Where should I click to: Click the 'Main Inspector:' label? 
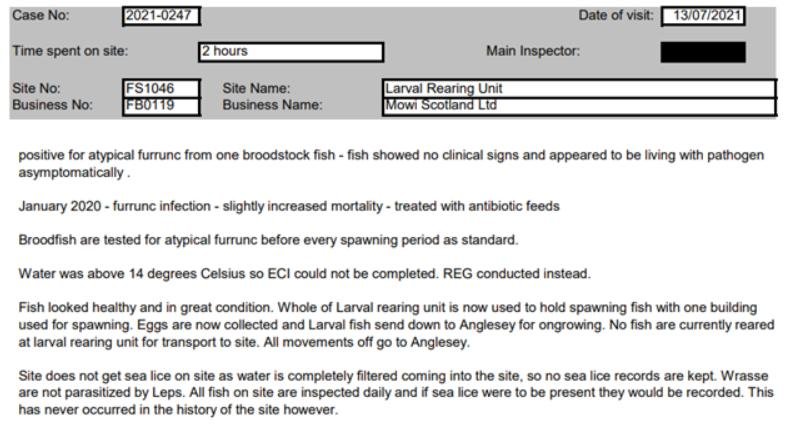point(533,51)
